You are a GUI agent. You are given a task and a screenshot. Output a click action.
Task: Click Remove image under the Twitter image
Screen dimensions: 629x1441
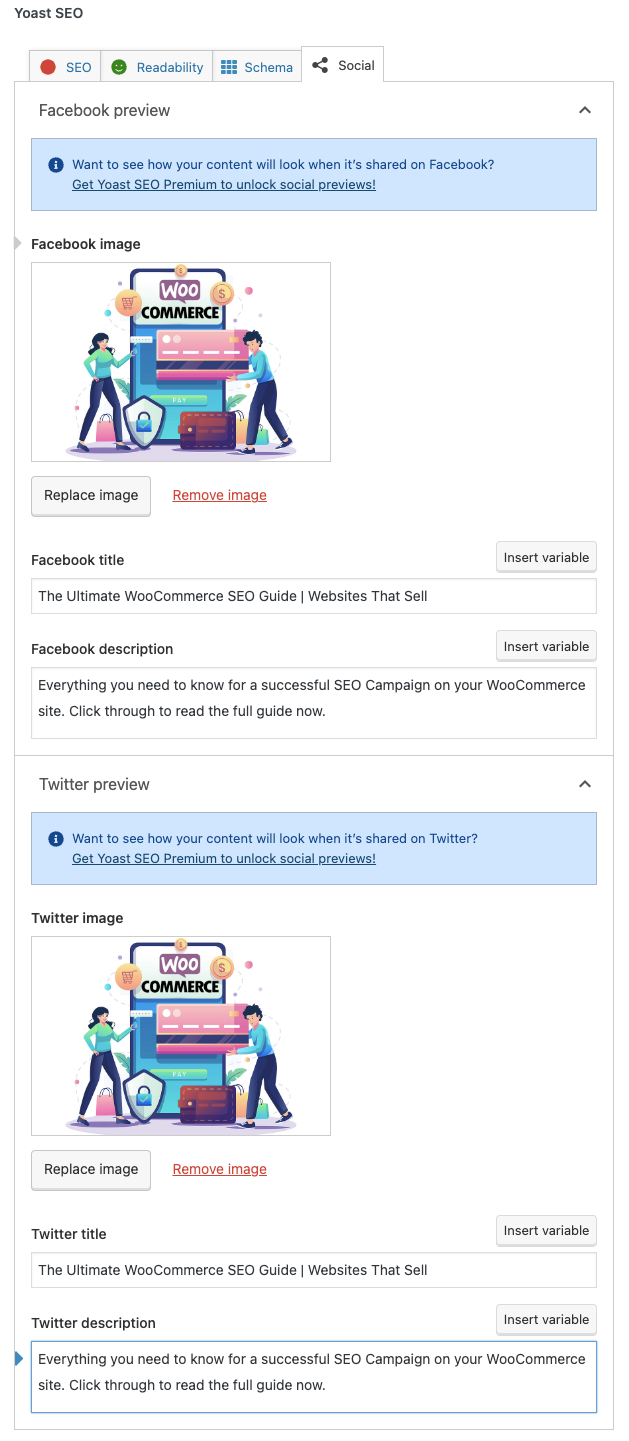pyautogui.click(x=219, y=1169)
